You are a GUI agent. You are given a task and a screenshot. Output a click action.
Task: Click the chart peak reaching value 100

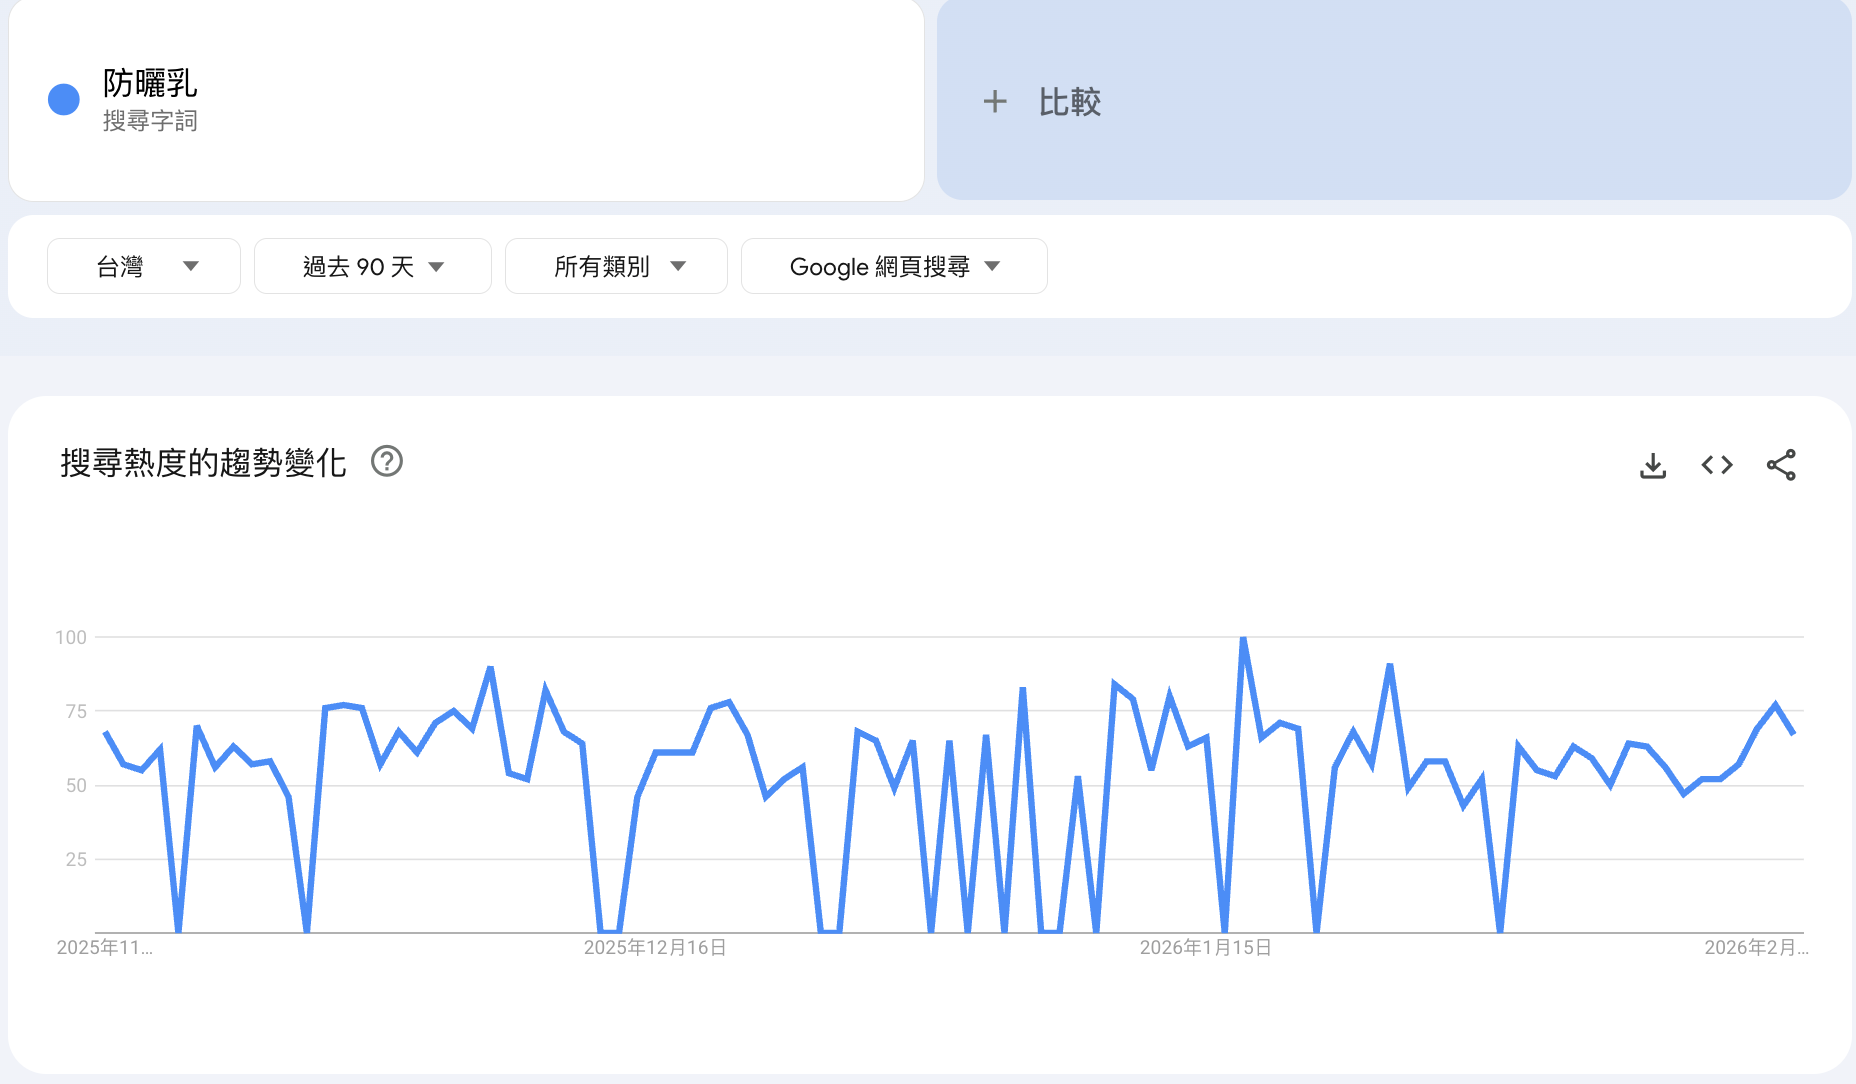pyautogui.click(x=1242, y=637)
